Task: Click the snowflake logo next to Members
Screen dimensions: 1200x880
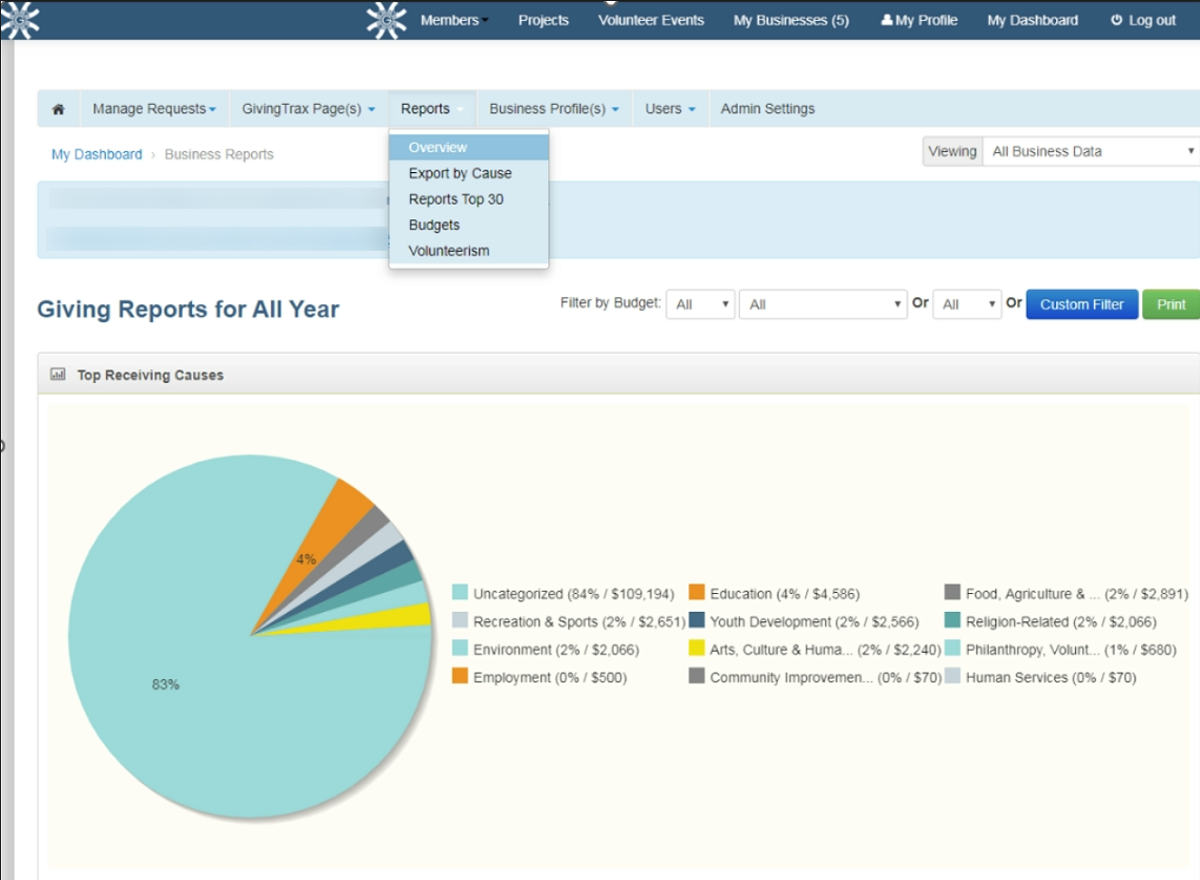Action: [x=387, y=20]
